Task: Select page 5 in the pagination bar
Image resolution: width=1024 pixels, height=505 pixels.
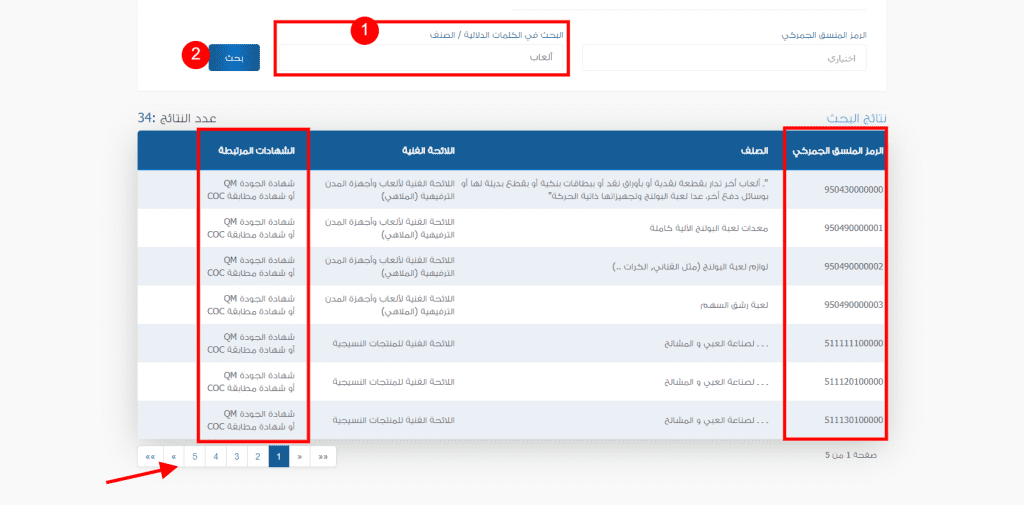Action: 194,457
